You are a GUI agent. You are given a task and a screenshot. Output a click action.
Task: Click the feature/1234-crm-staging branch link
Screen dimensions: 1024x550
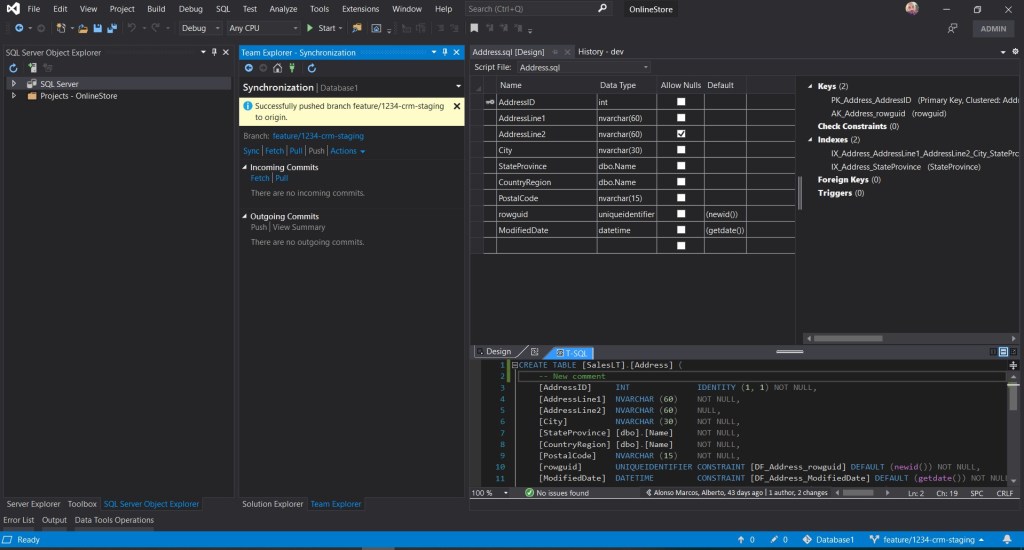pyautogui.click(x=318, y=135)
